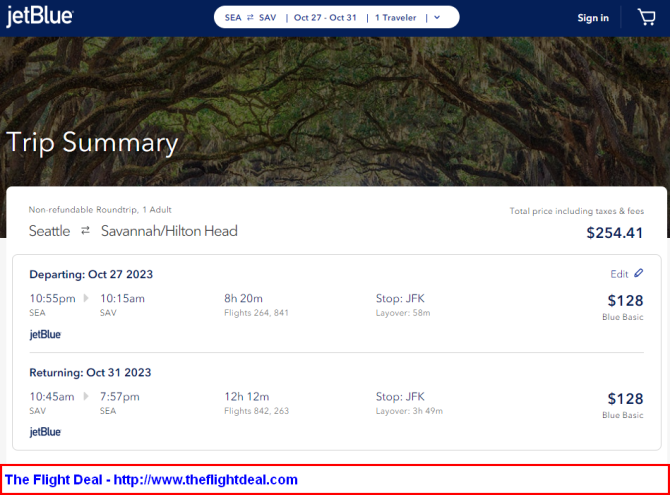Viewport: 670px width, 495px height.
Task: Click the Trip Summary heading
Action: [x=92, y=143]
